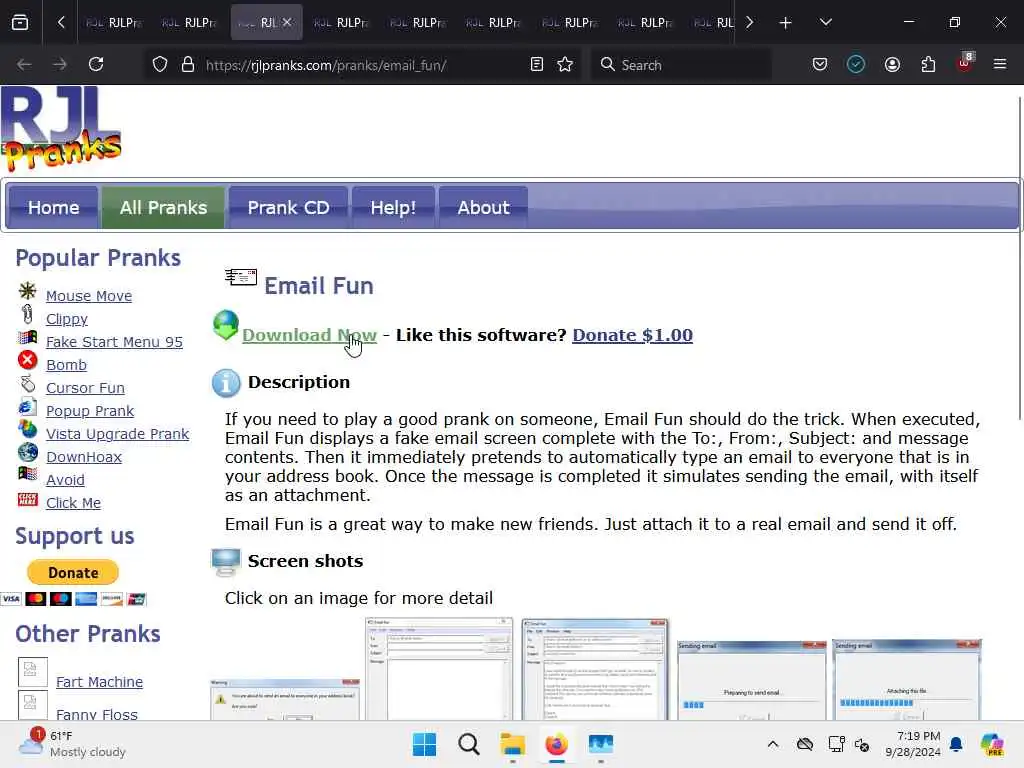Open the Fart Machine link

[x=99, y=682]
